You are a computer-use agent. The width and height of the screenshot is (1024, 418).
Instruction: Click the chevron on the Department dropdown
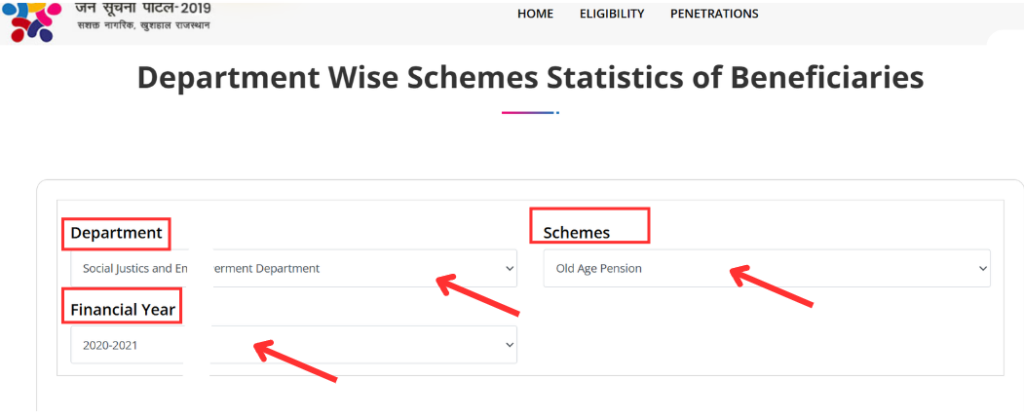tap(509, 268)
